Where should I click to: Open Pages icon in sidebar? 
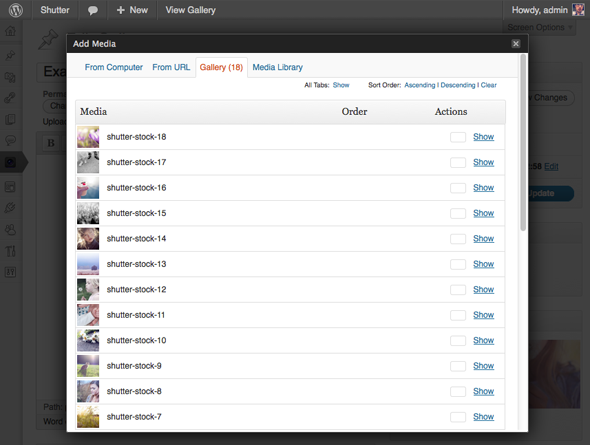10,119
